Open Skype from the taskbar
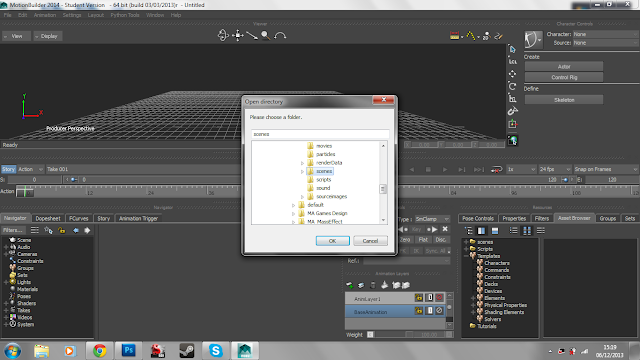Image resolution: width=640 pixels, height=360 pixels. 216,351
